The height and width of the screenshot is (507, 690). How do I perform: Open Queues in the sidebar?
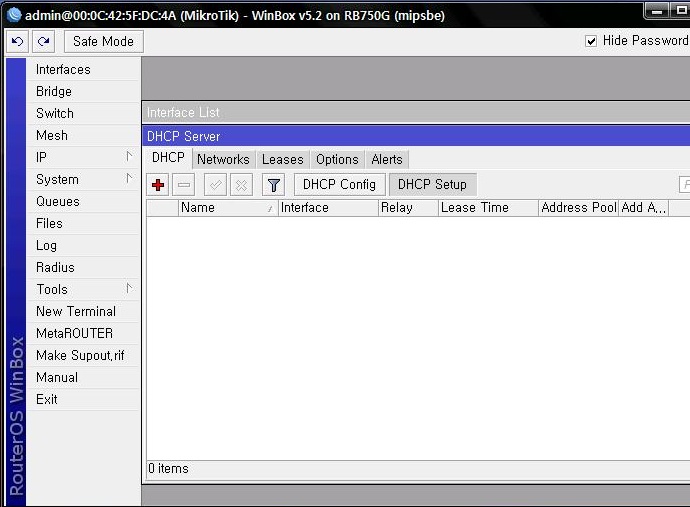[83, 202]
